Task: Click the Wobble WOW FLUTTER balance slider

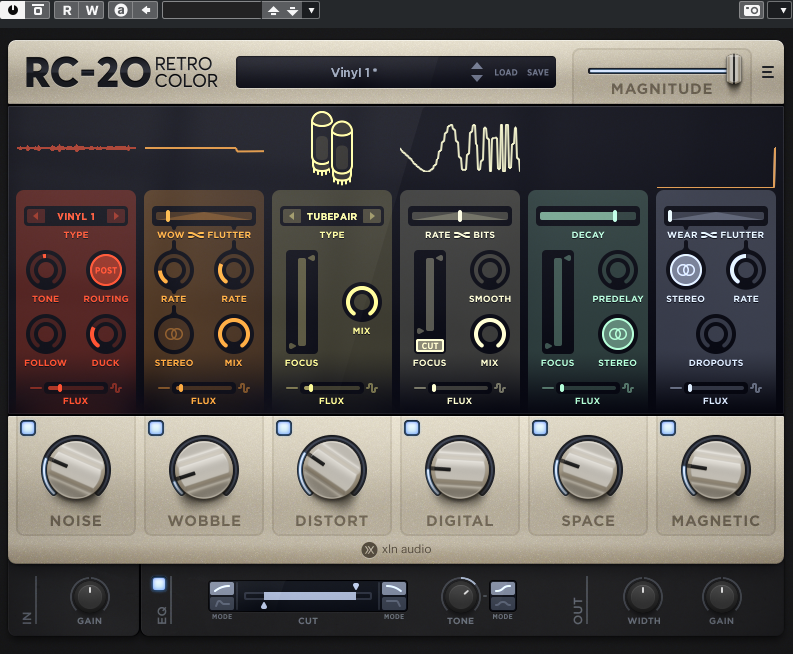Action: point(204,216)
